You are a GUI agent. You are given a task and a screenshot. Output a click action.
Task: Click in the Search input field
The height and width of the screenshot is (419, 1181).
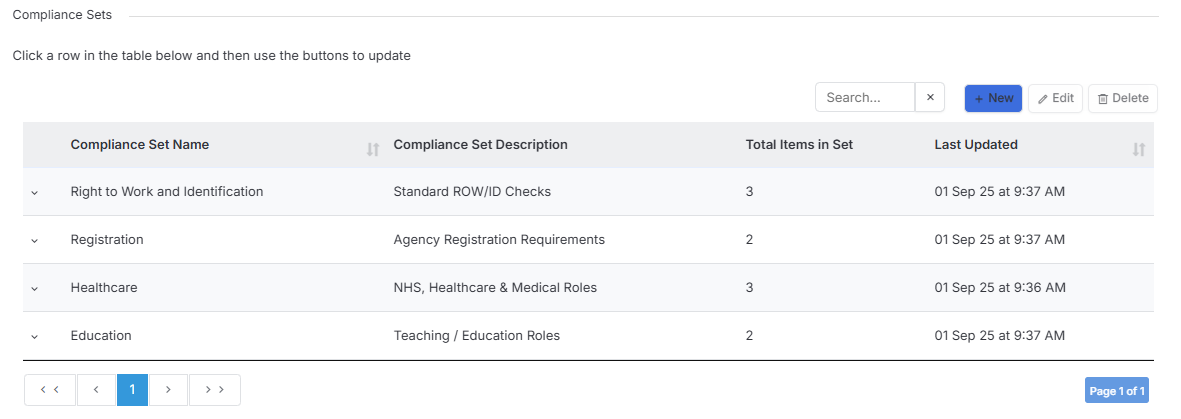[x=865, y=97]
